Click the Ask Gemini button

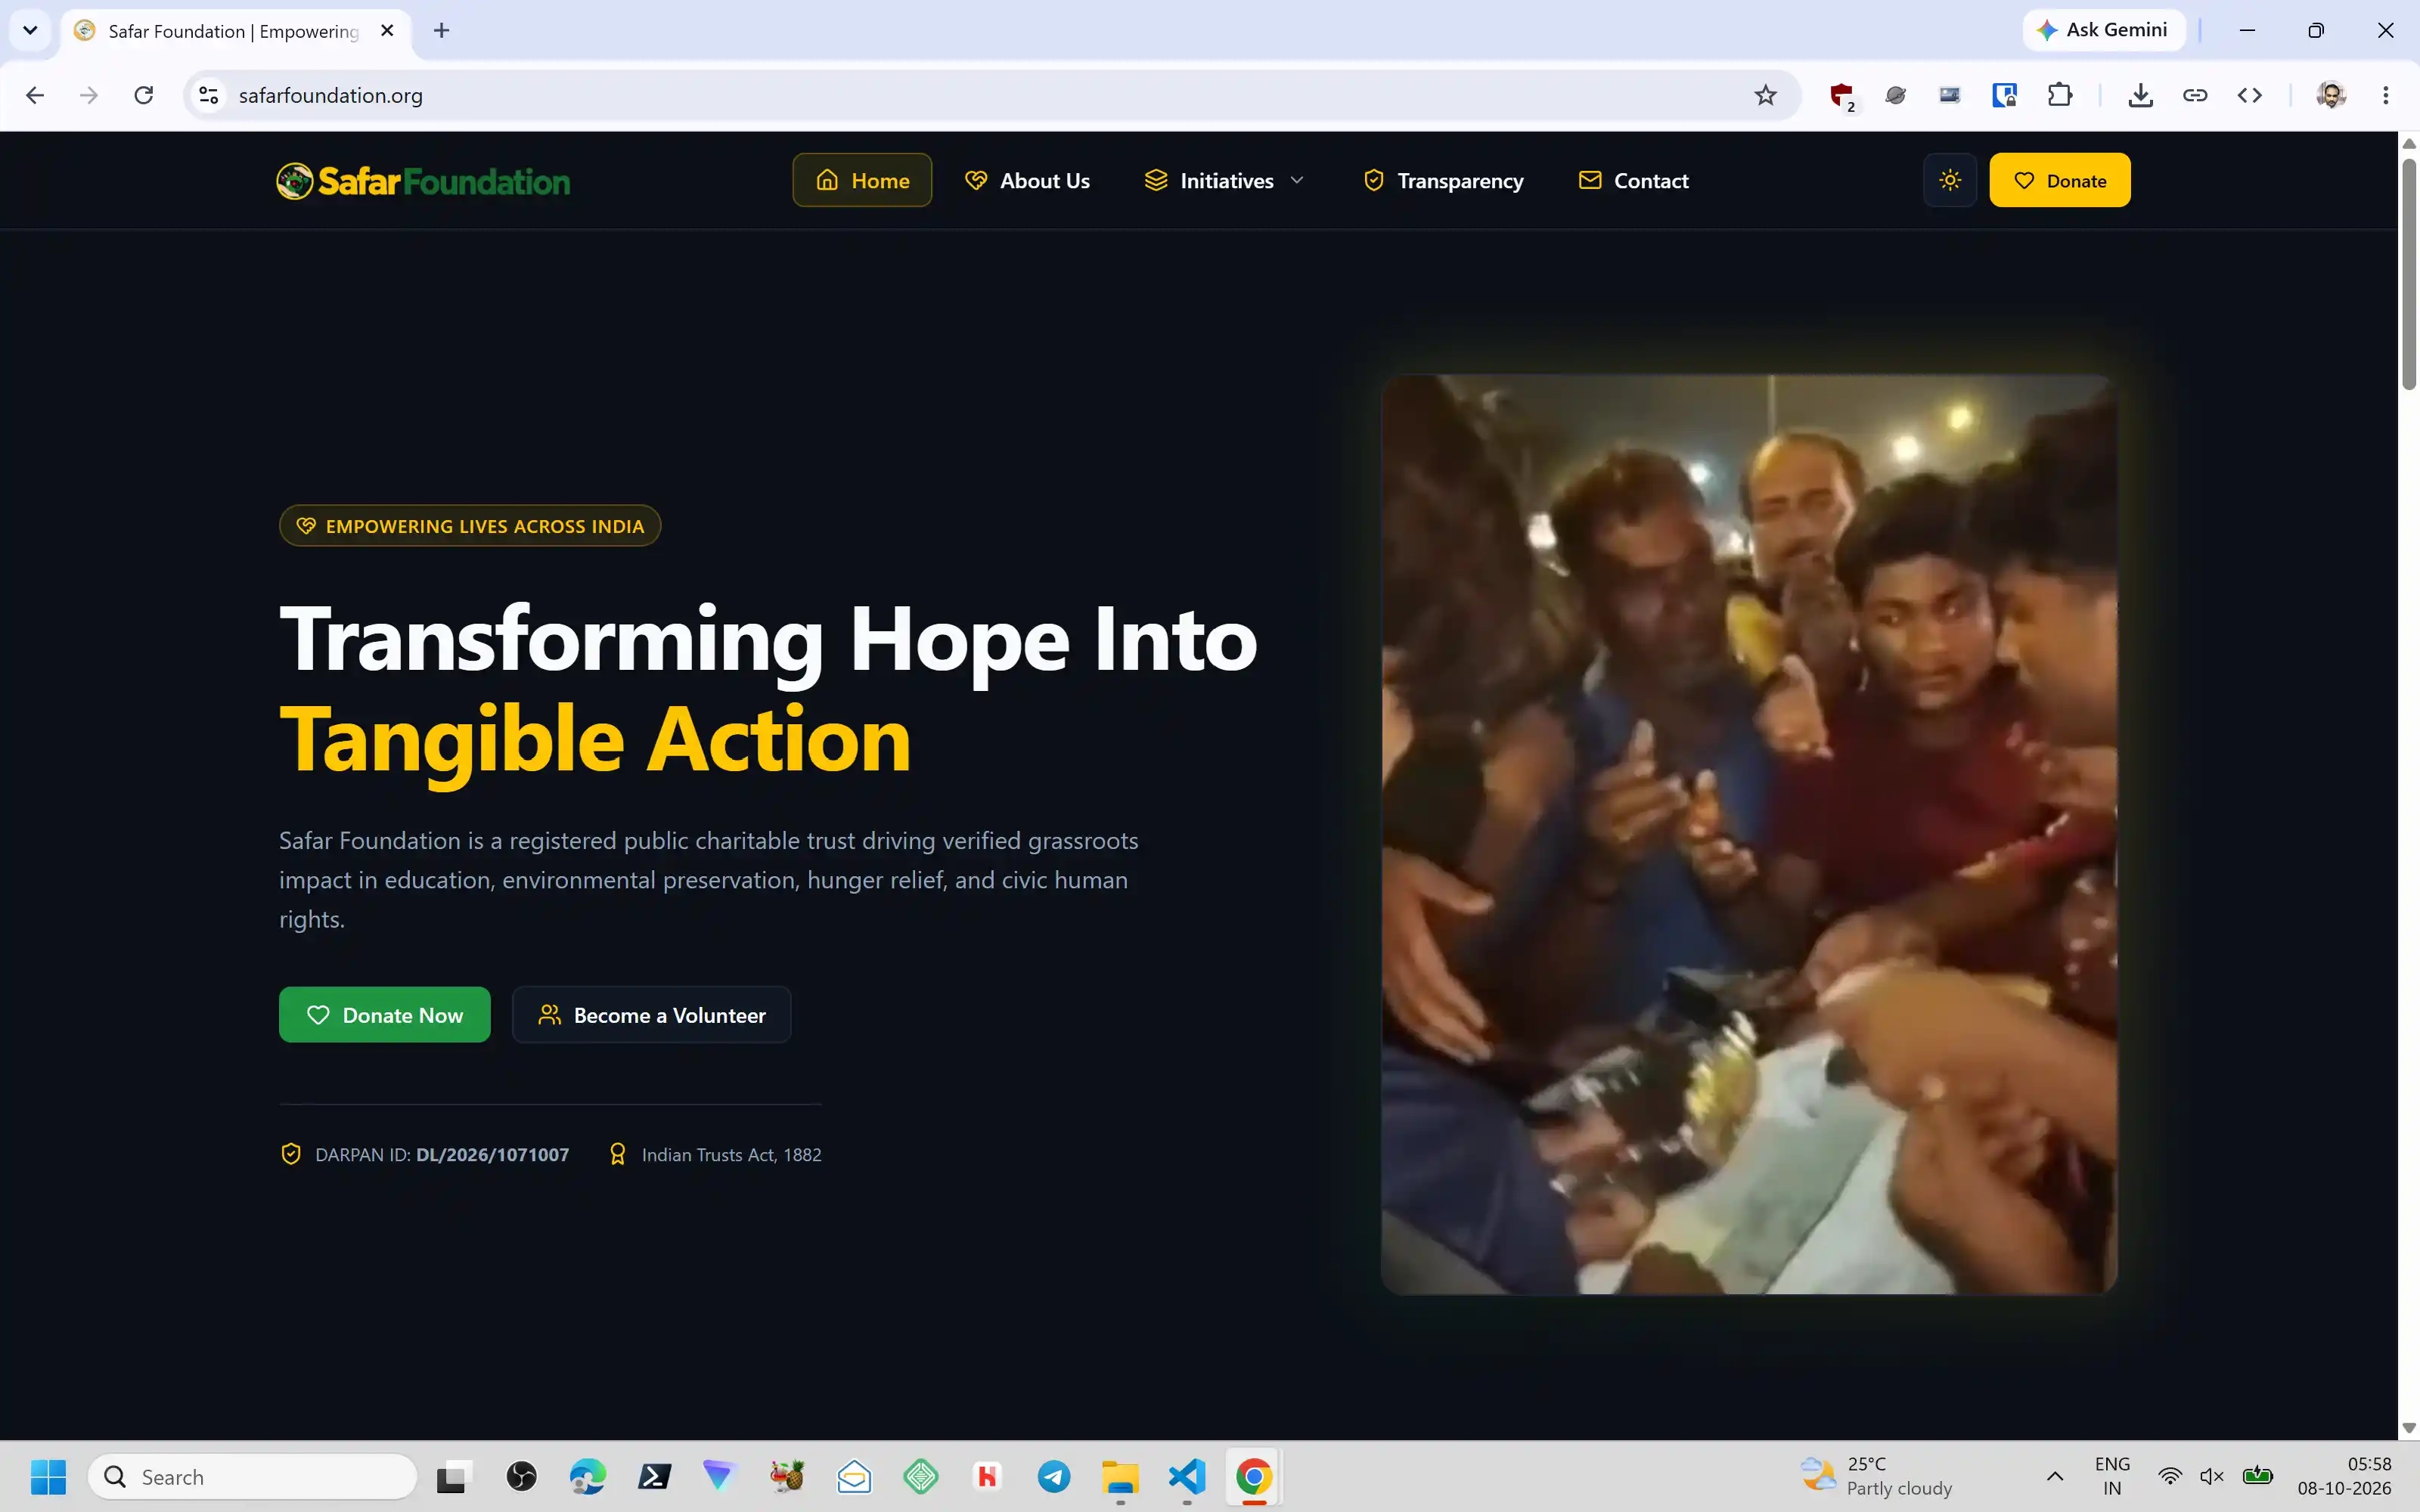click(2103, 30)
